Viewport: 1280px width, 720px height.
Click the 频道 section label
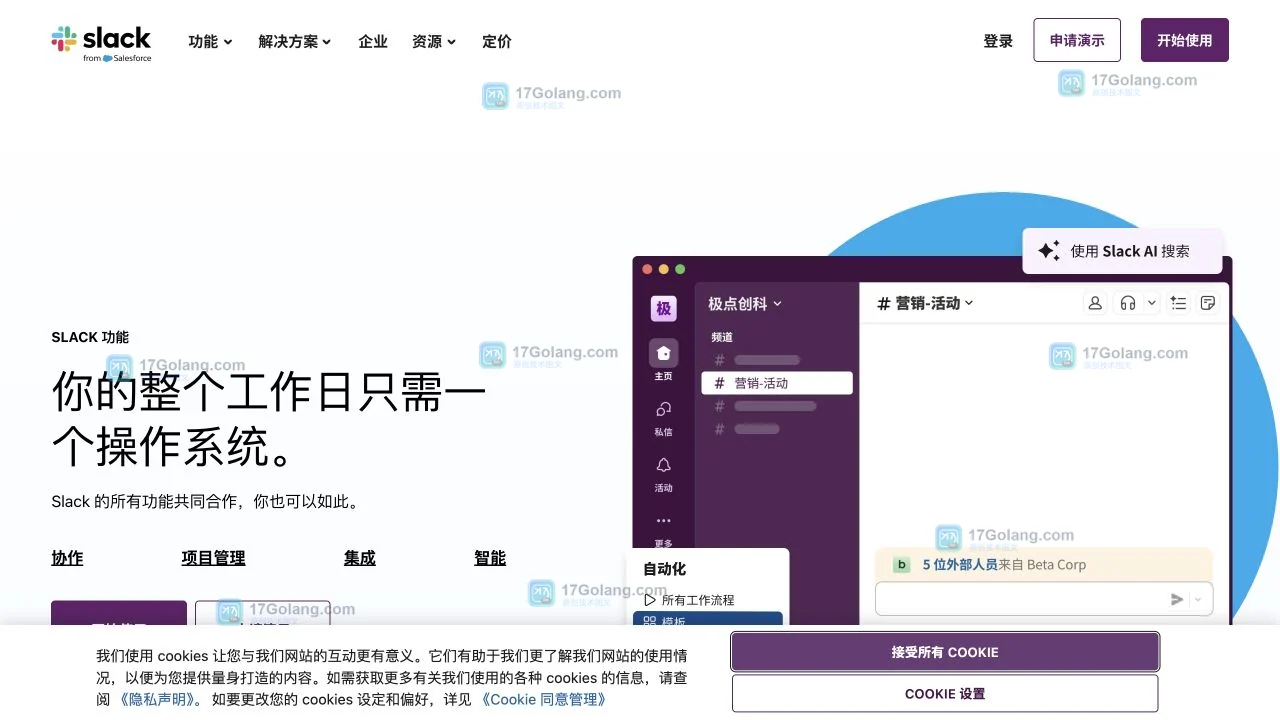coord(722,337)
